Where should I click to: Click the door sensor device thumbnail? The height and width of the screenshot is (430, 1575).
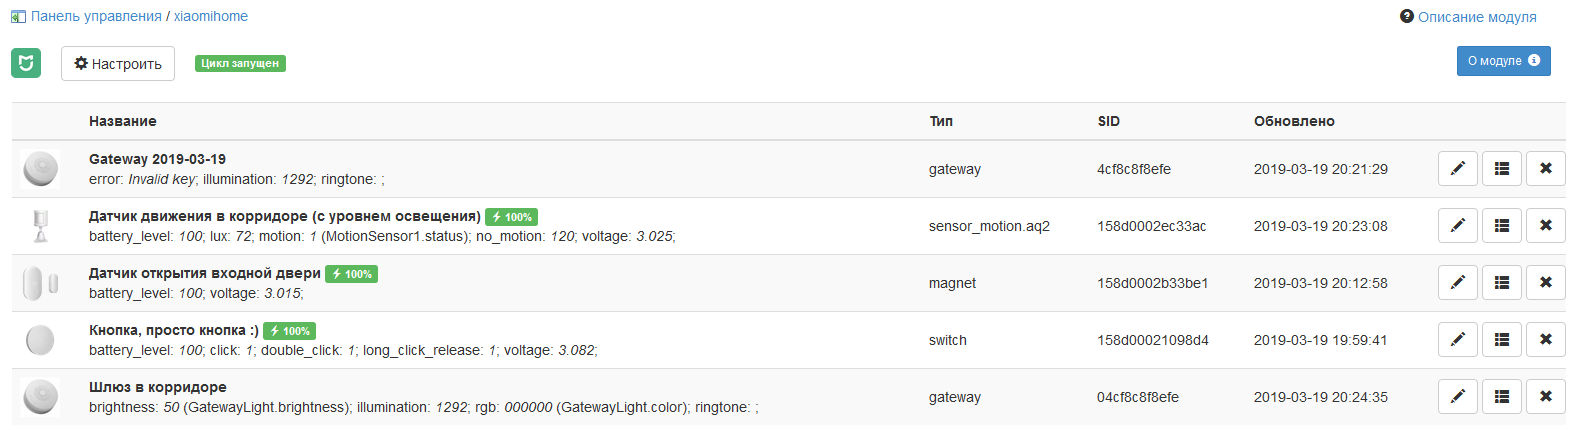pyautogui.click(x=41, y=283)
